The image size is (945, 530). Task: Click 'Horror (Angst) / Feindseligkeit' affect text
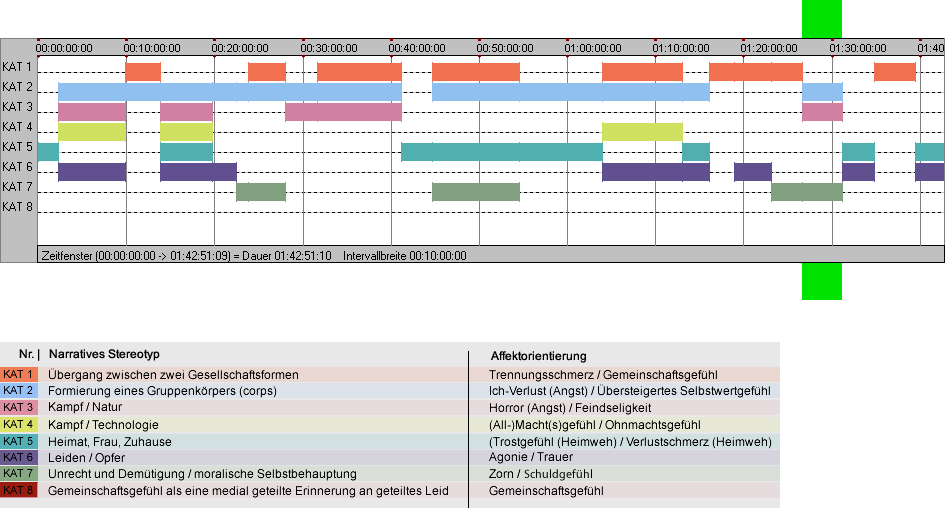pyautogui.click(x=570, y=408)
